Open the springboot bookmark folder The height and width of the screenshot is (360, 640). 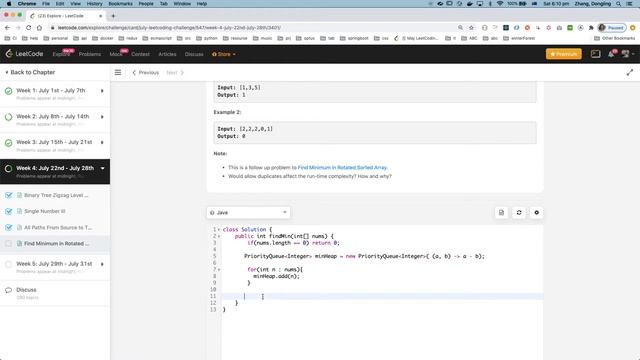pos(354,38)
